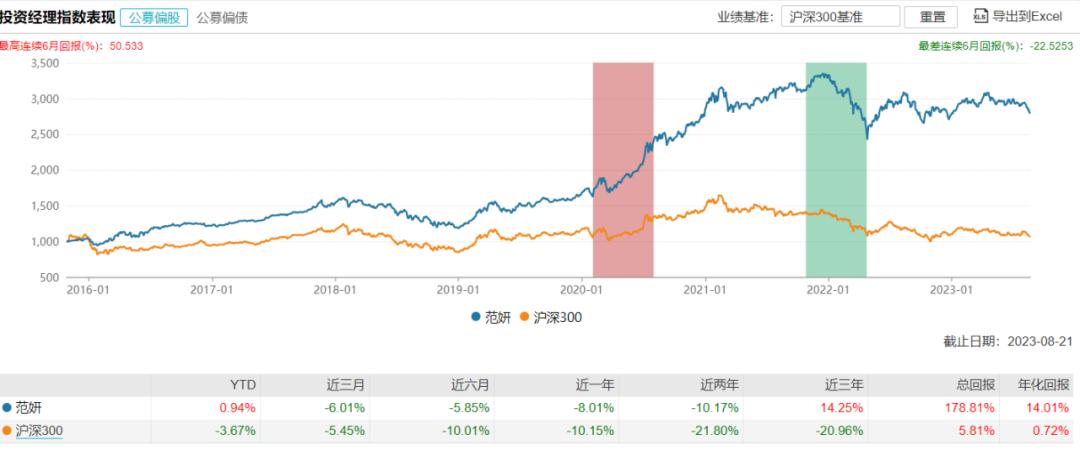
Task: Click the YTD column header
Action: click(243, 385)
